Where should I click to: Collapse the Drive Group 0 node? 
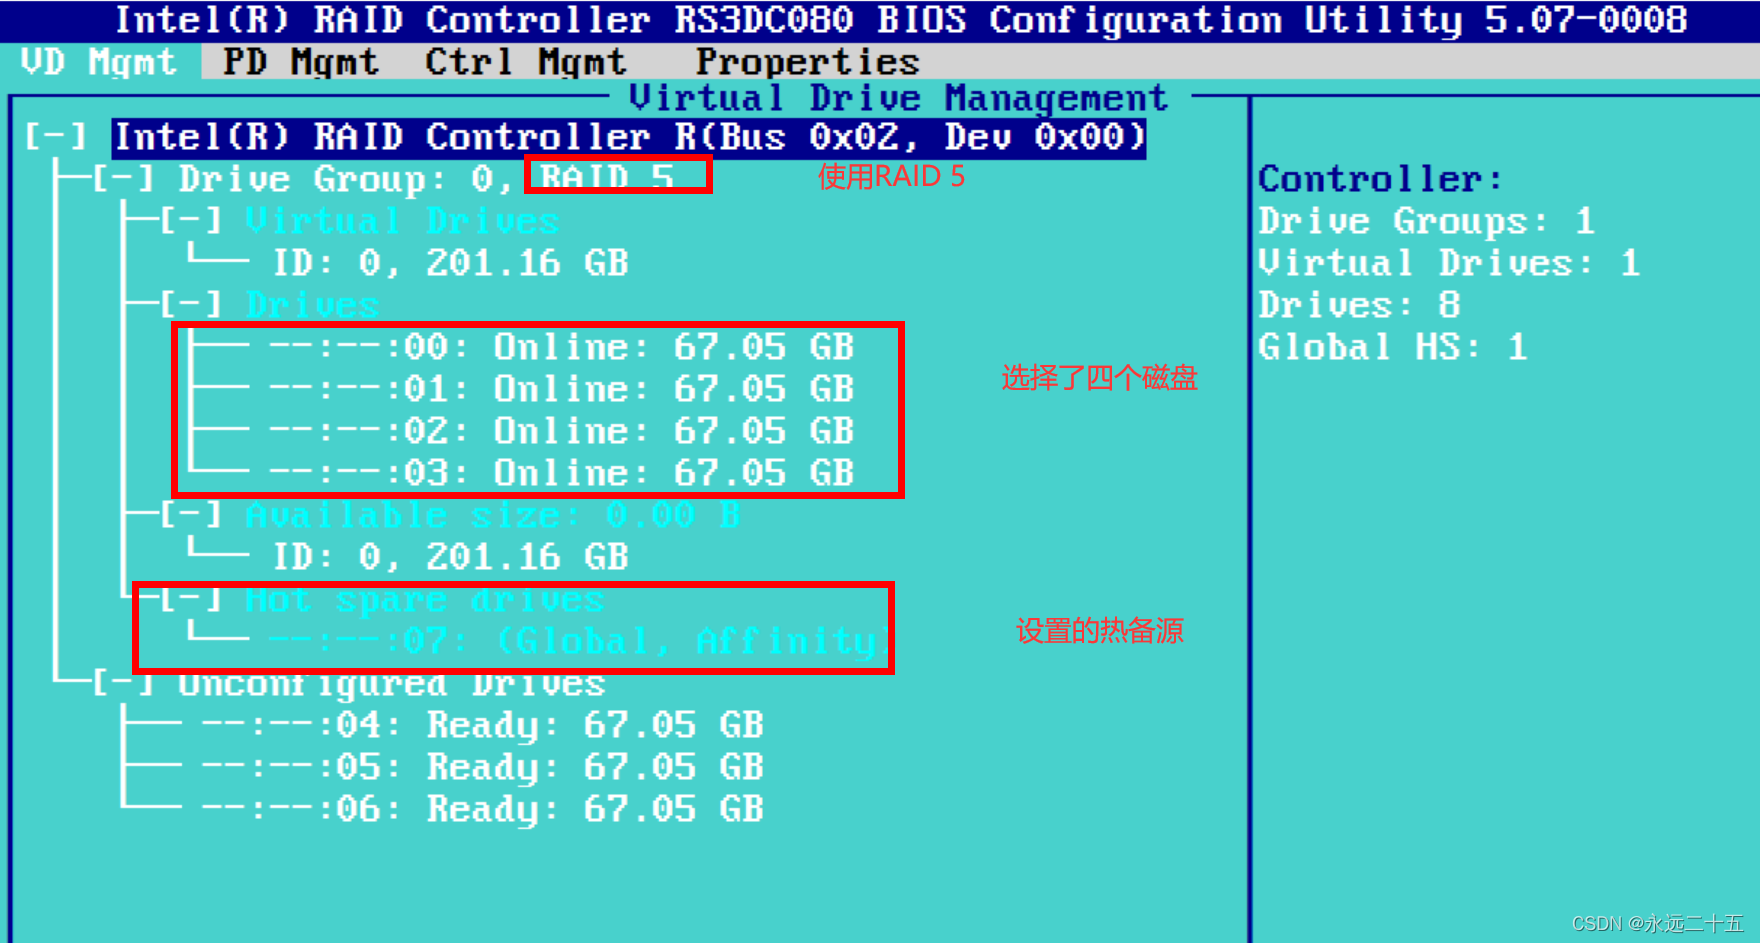pyautogui.click(x=124, y=179)
